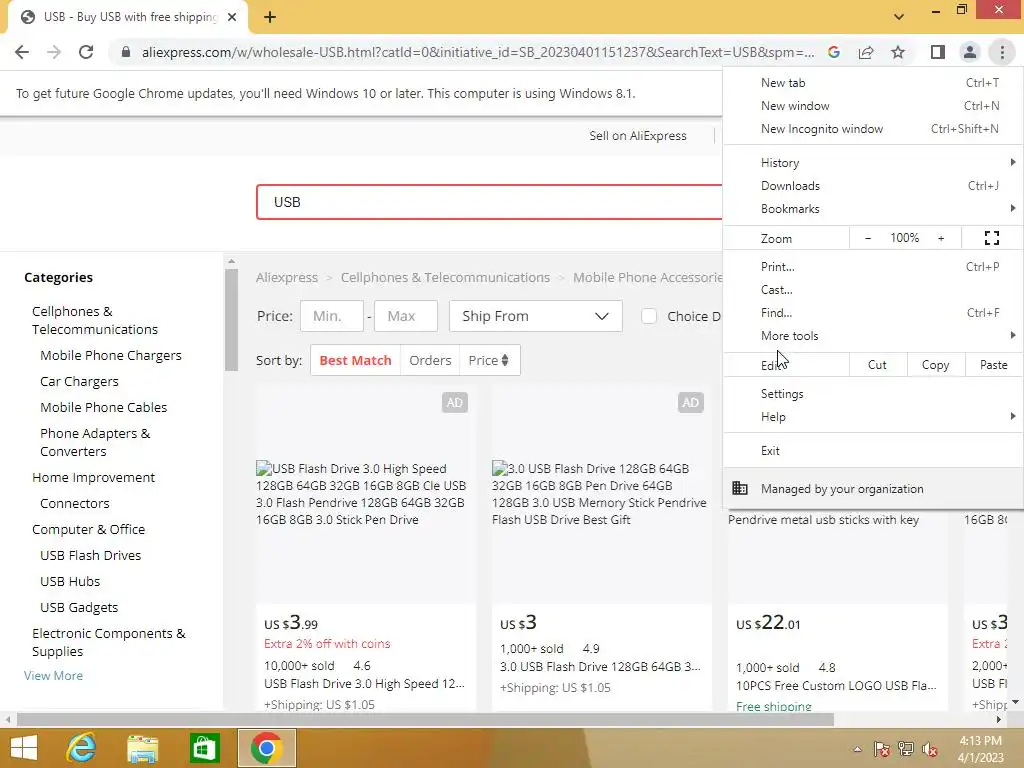
Task: Click the Max price field
Action: click(406, 316)
